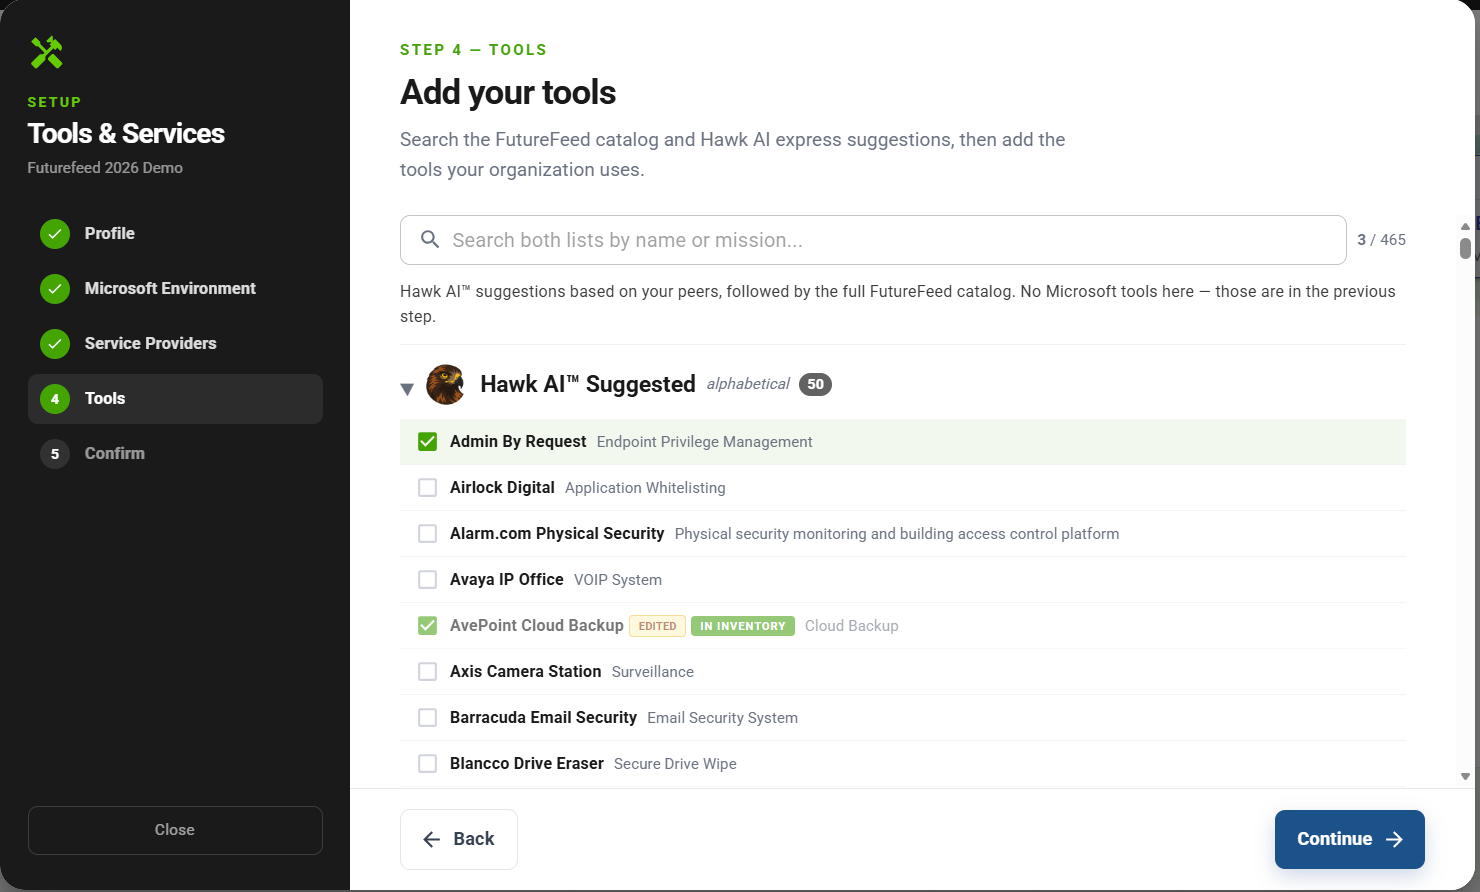Click the Microsoft Environment checkmark icon
This screenshot has width=1480, height=892.
tap(55, 288)
